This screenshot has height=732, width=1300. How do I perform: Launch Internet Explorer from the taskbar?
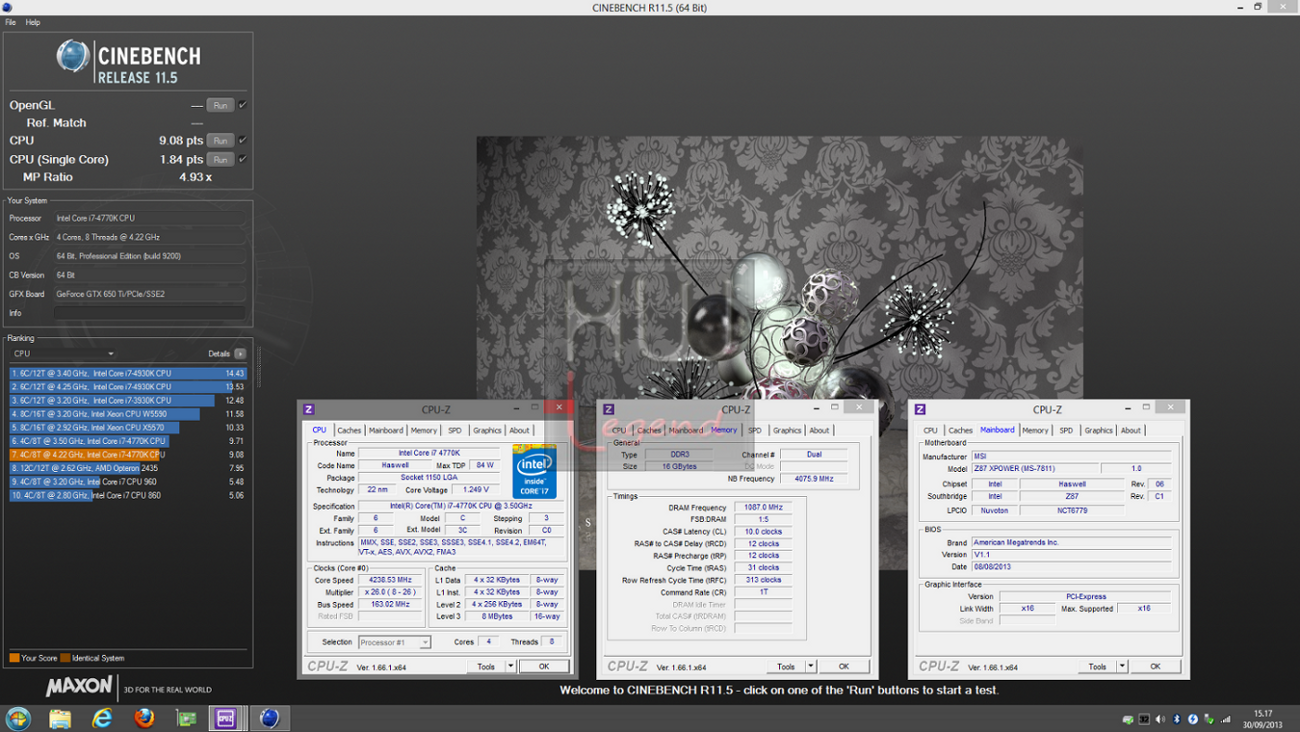tap(102, 718)
